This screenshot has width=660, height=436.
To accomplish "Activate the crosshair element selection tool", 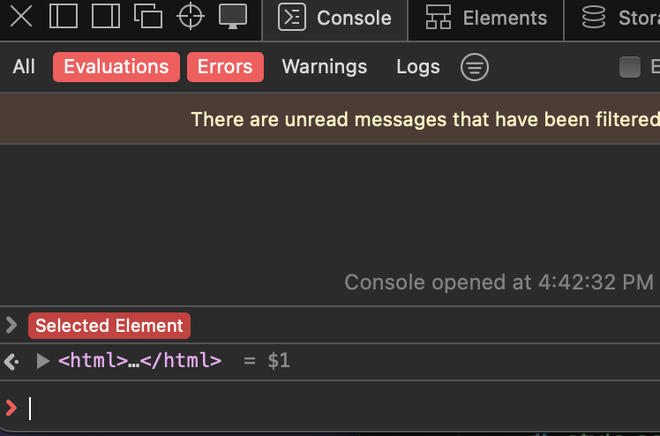I will coord(190,16).
